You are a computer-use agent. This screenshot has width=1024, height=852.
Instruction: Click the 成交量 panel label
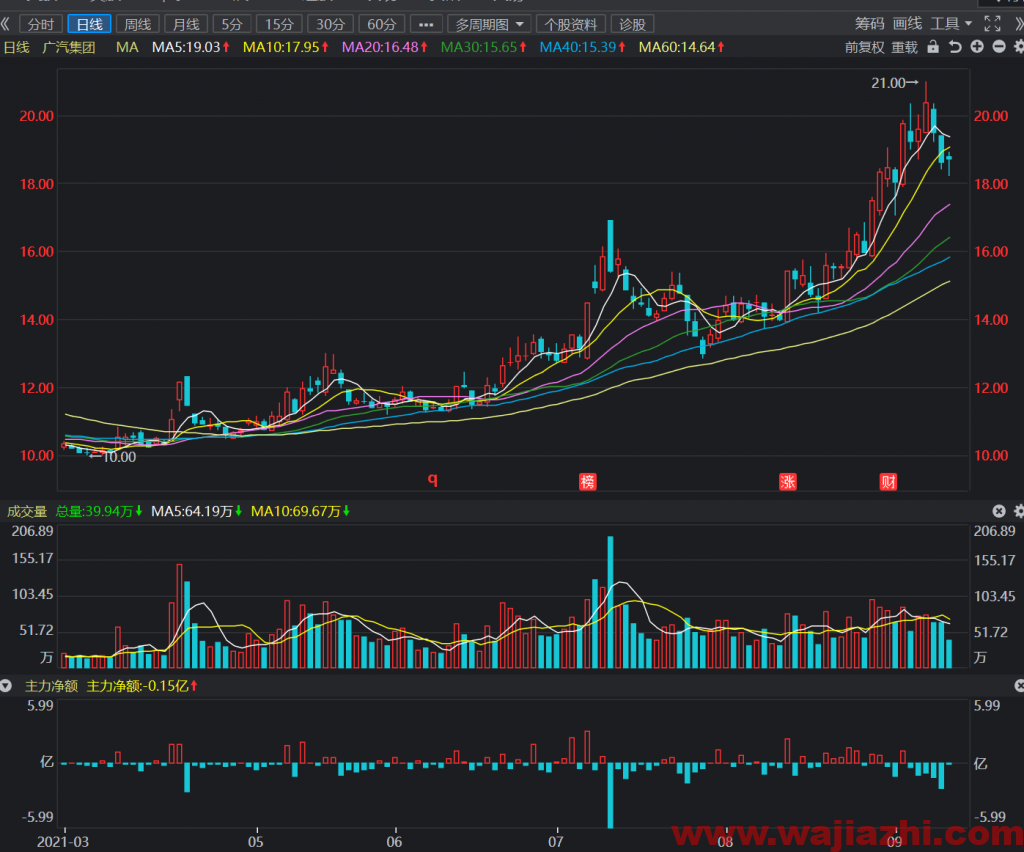pyautogui.click(x=27, y=511)
